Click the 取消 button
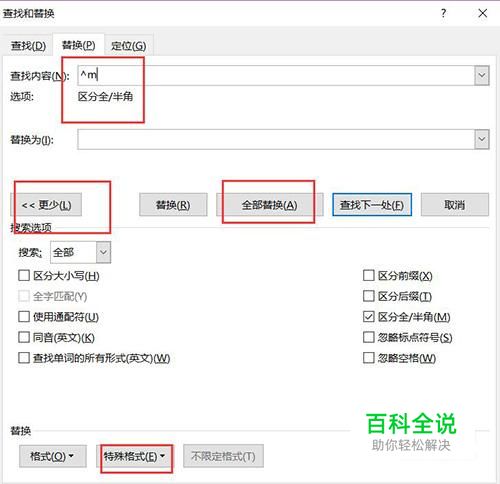500x484 pixels. click(455, 205)
